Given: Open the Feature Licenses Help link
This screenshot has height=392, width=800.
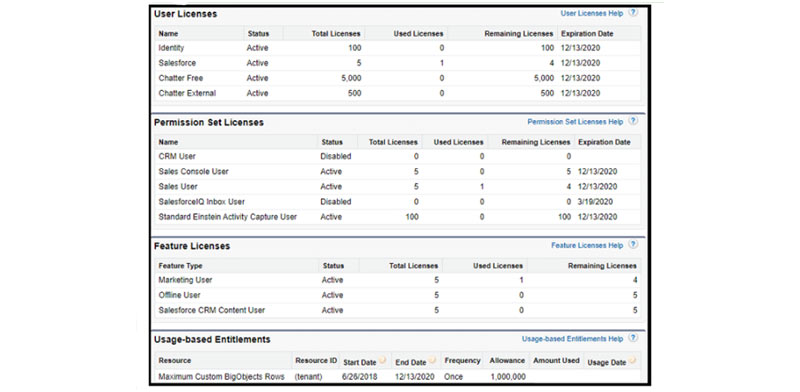Looking at the screenshot, I should pyautogui.click(x=587, y=246).
